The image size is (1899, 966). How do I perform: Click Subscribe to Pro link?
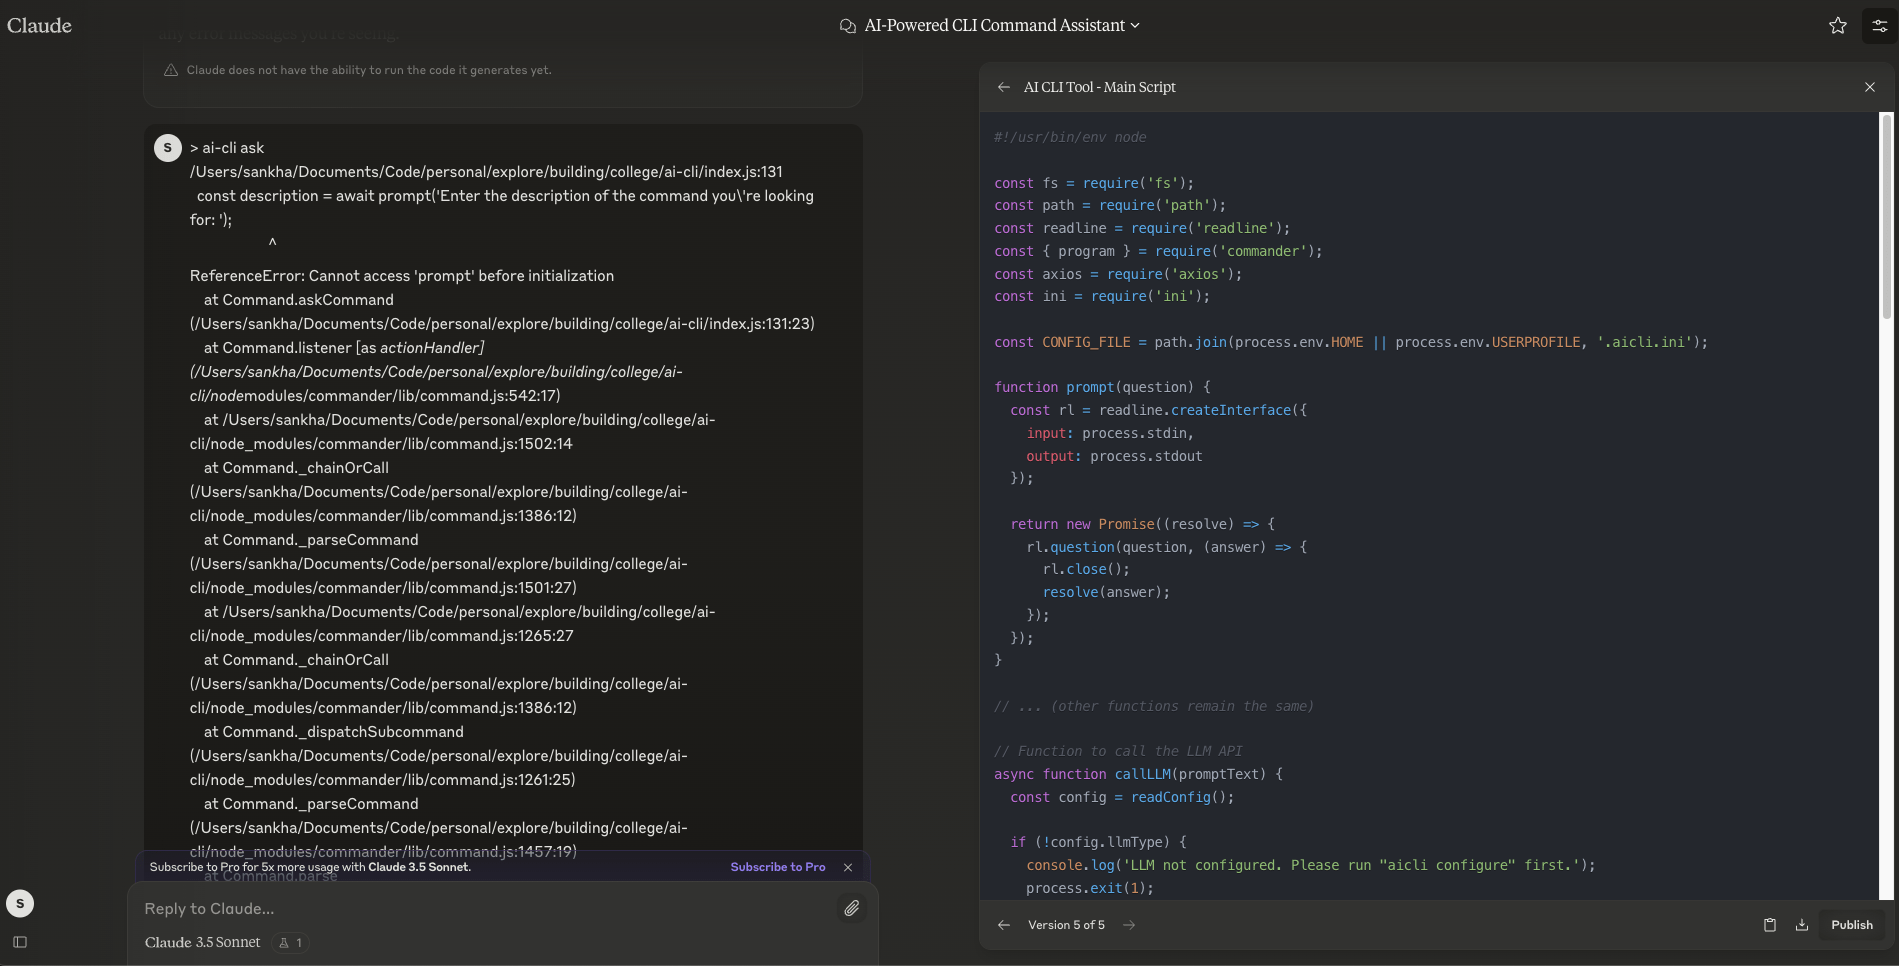pos(778,867)
